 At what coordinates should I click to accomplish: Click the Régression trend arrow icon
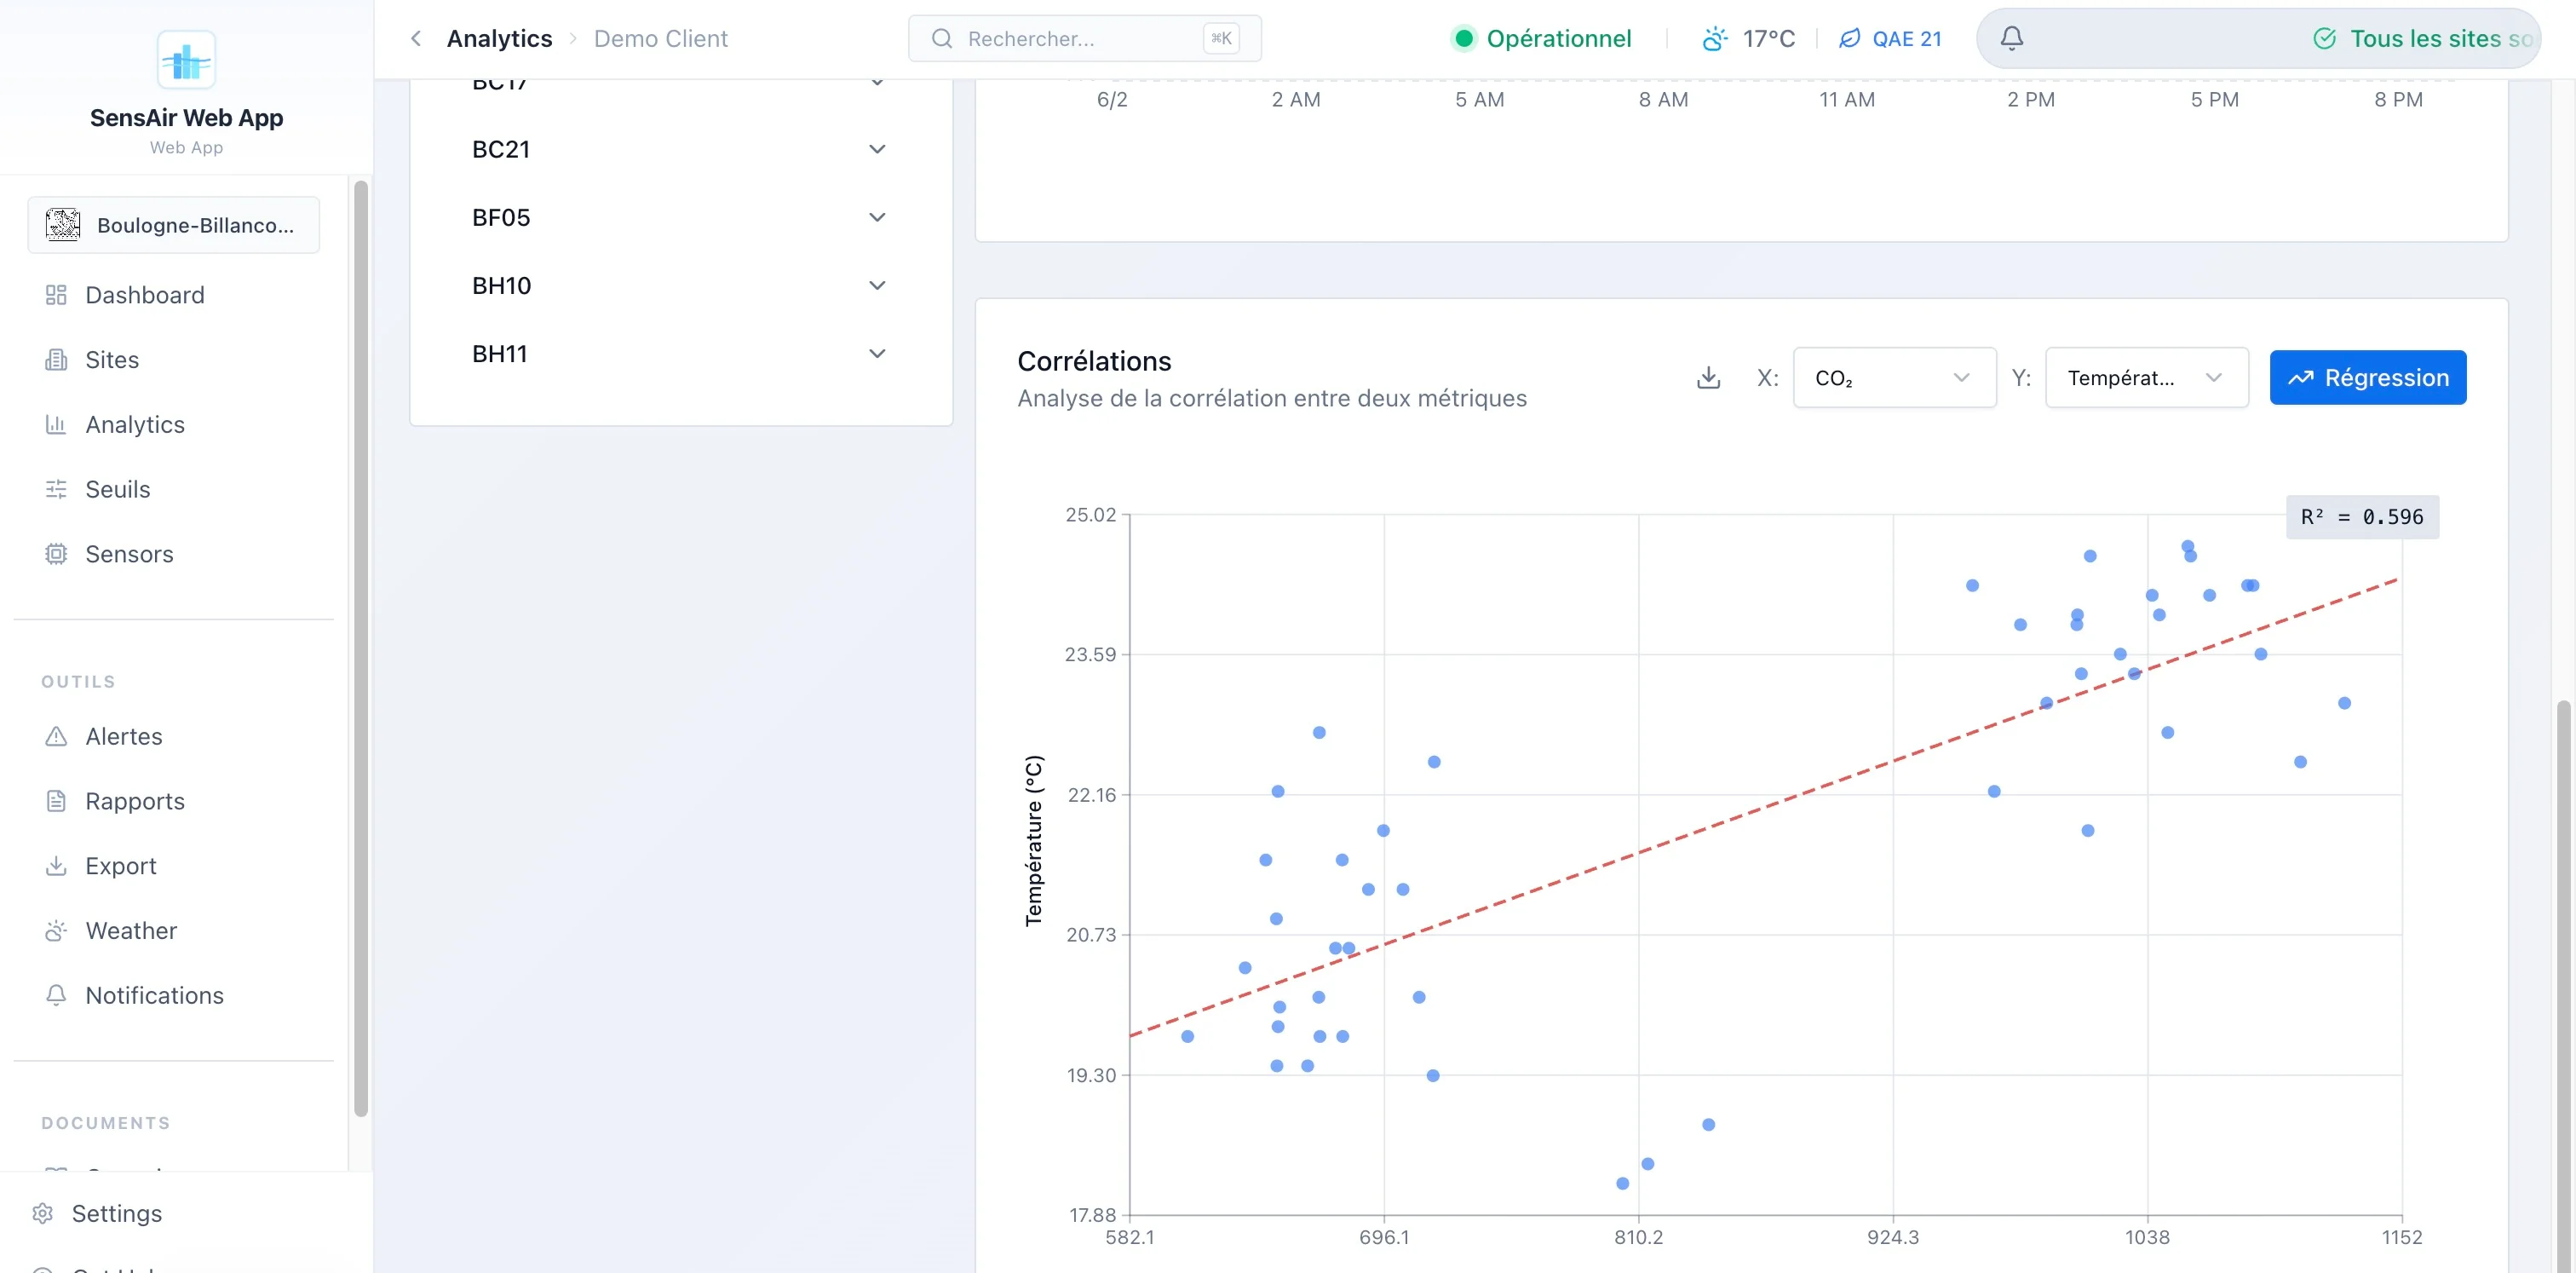(2301, 377)
